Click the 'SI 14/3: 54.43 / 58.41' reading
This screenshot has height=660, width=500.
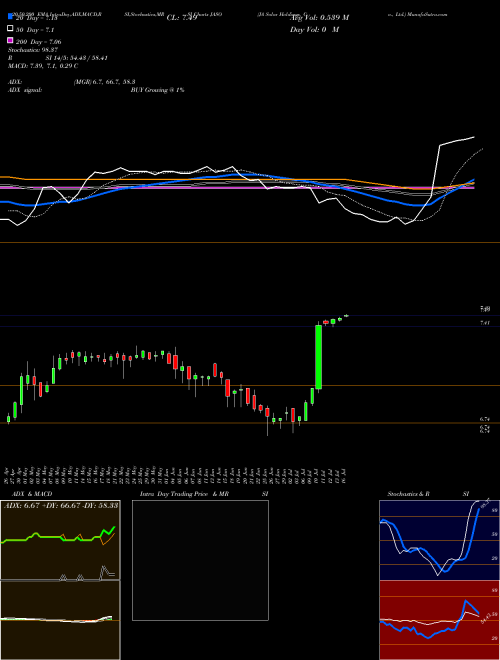77,58
